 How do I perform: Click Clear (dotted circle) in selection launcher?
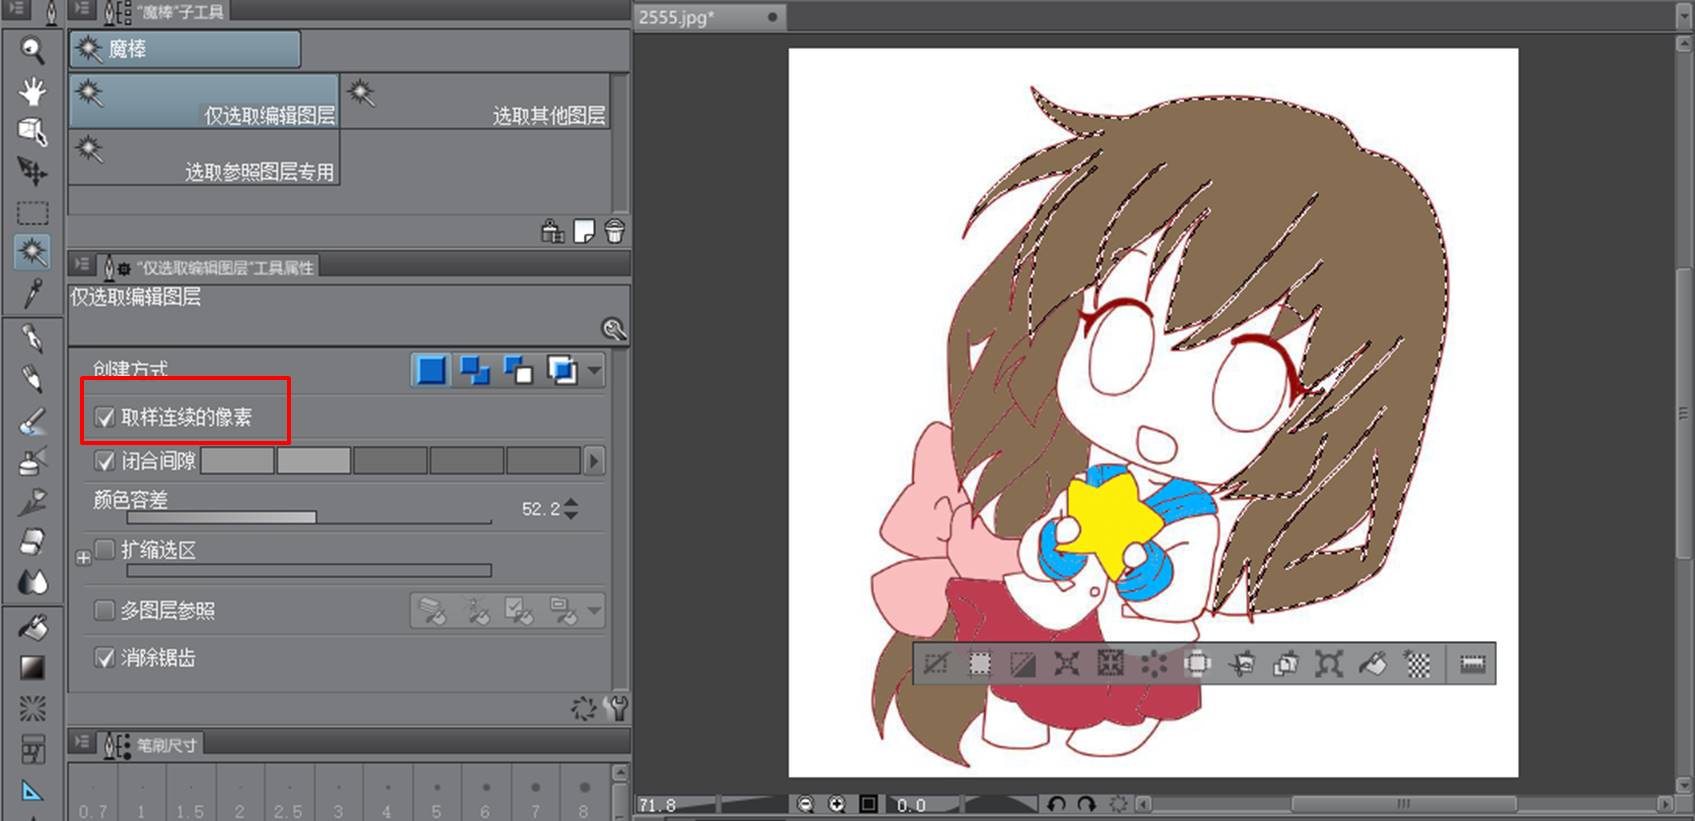tap(1154, 664)
